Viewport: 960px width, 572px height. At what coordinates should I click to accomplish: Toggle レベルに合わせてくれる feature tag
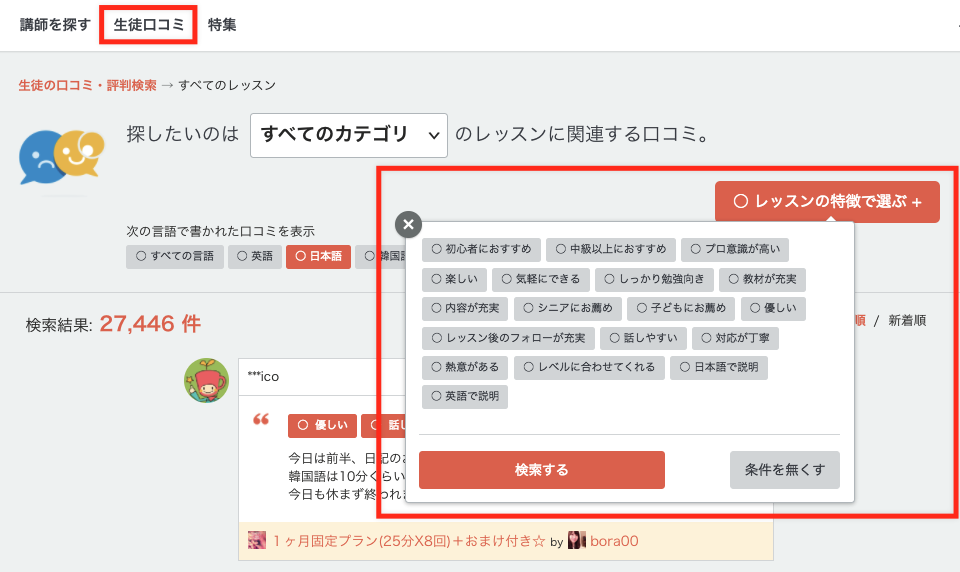tap(589, 368)
